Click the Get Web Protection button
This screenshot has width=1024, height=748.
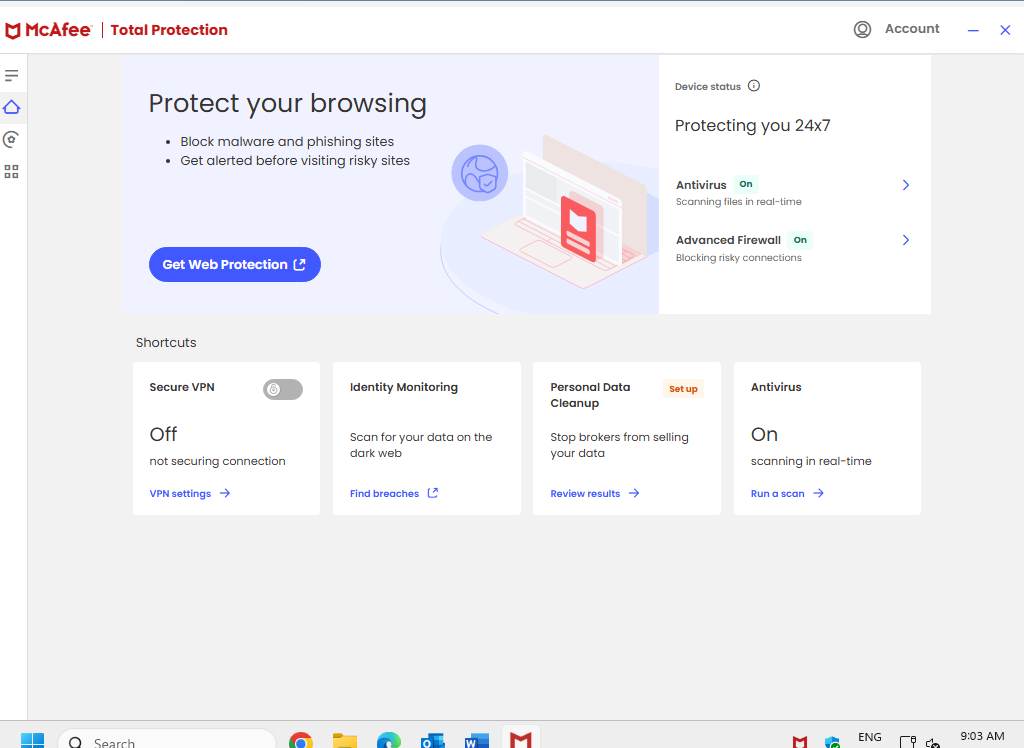point(234,265)
